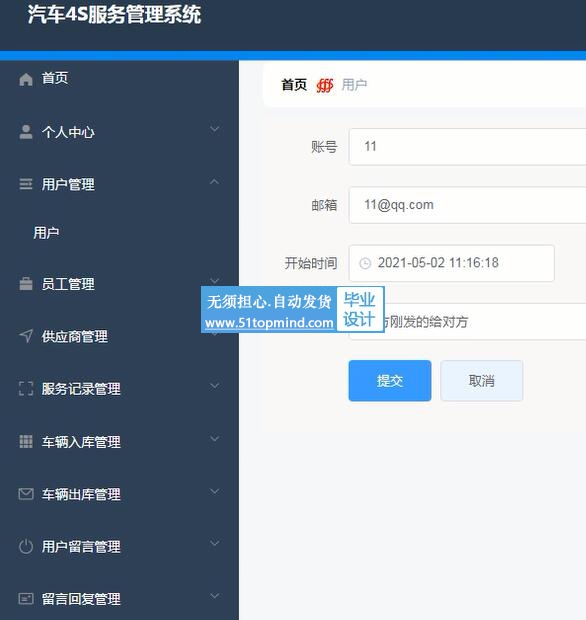Click the 首页 breadcrumb link
This screenshot has height=620, width=586.
(294, 85)
